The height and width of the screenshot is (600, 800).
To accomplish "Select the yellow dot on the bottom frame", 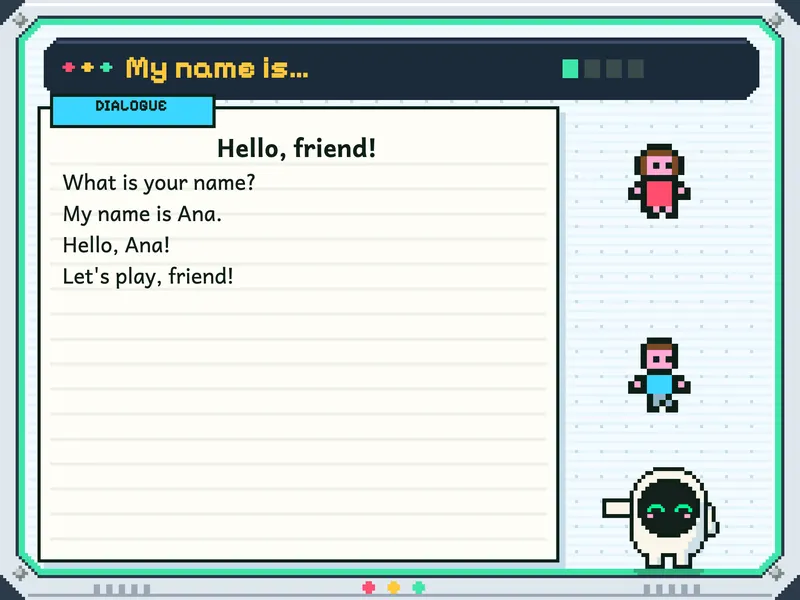I will 393,588.
